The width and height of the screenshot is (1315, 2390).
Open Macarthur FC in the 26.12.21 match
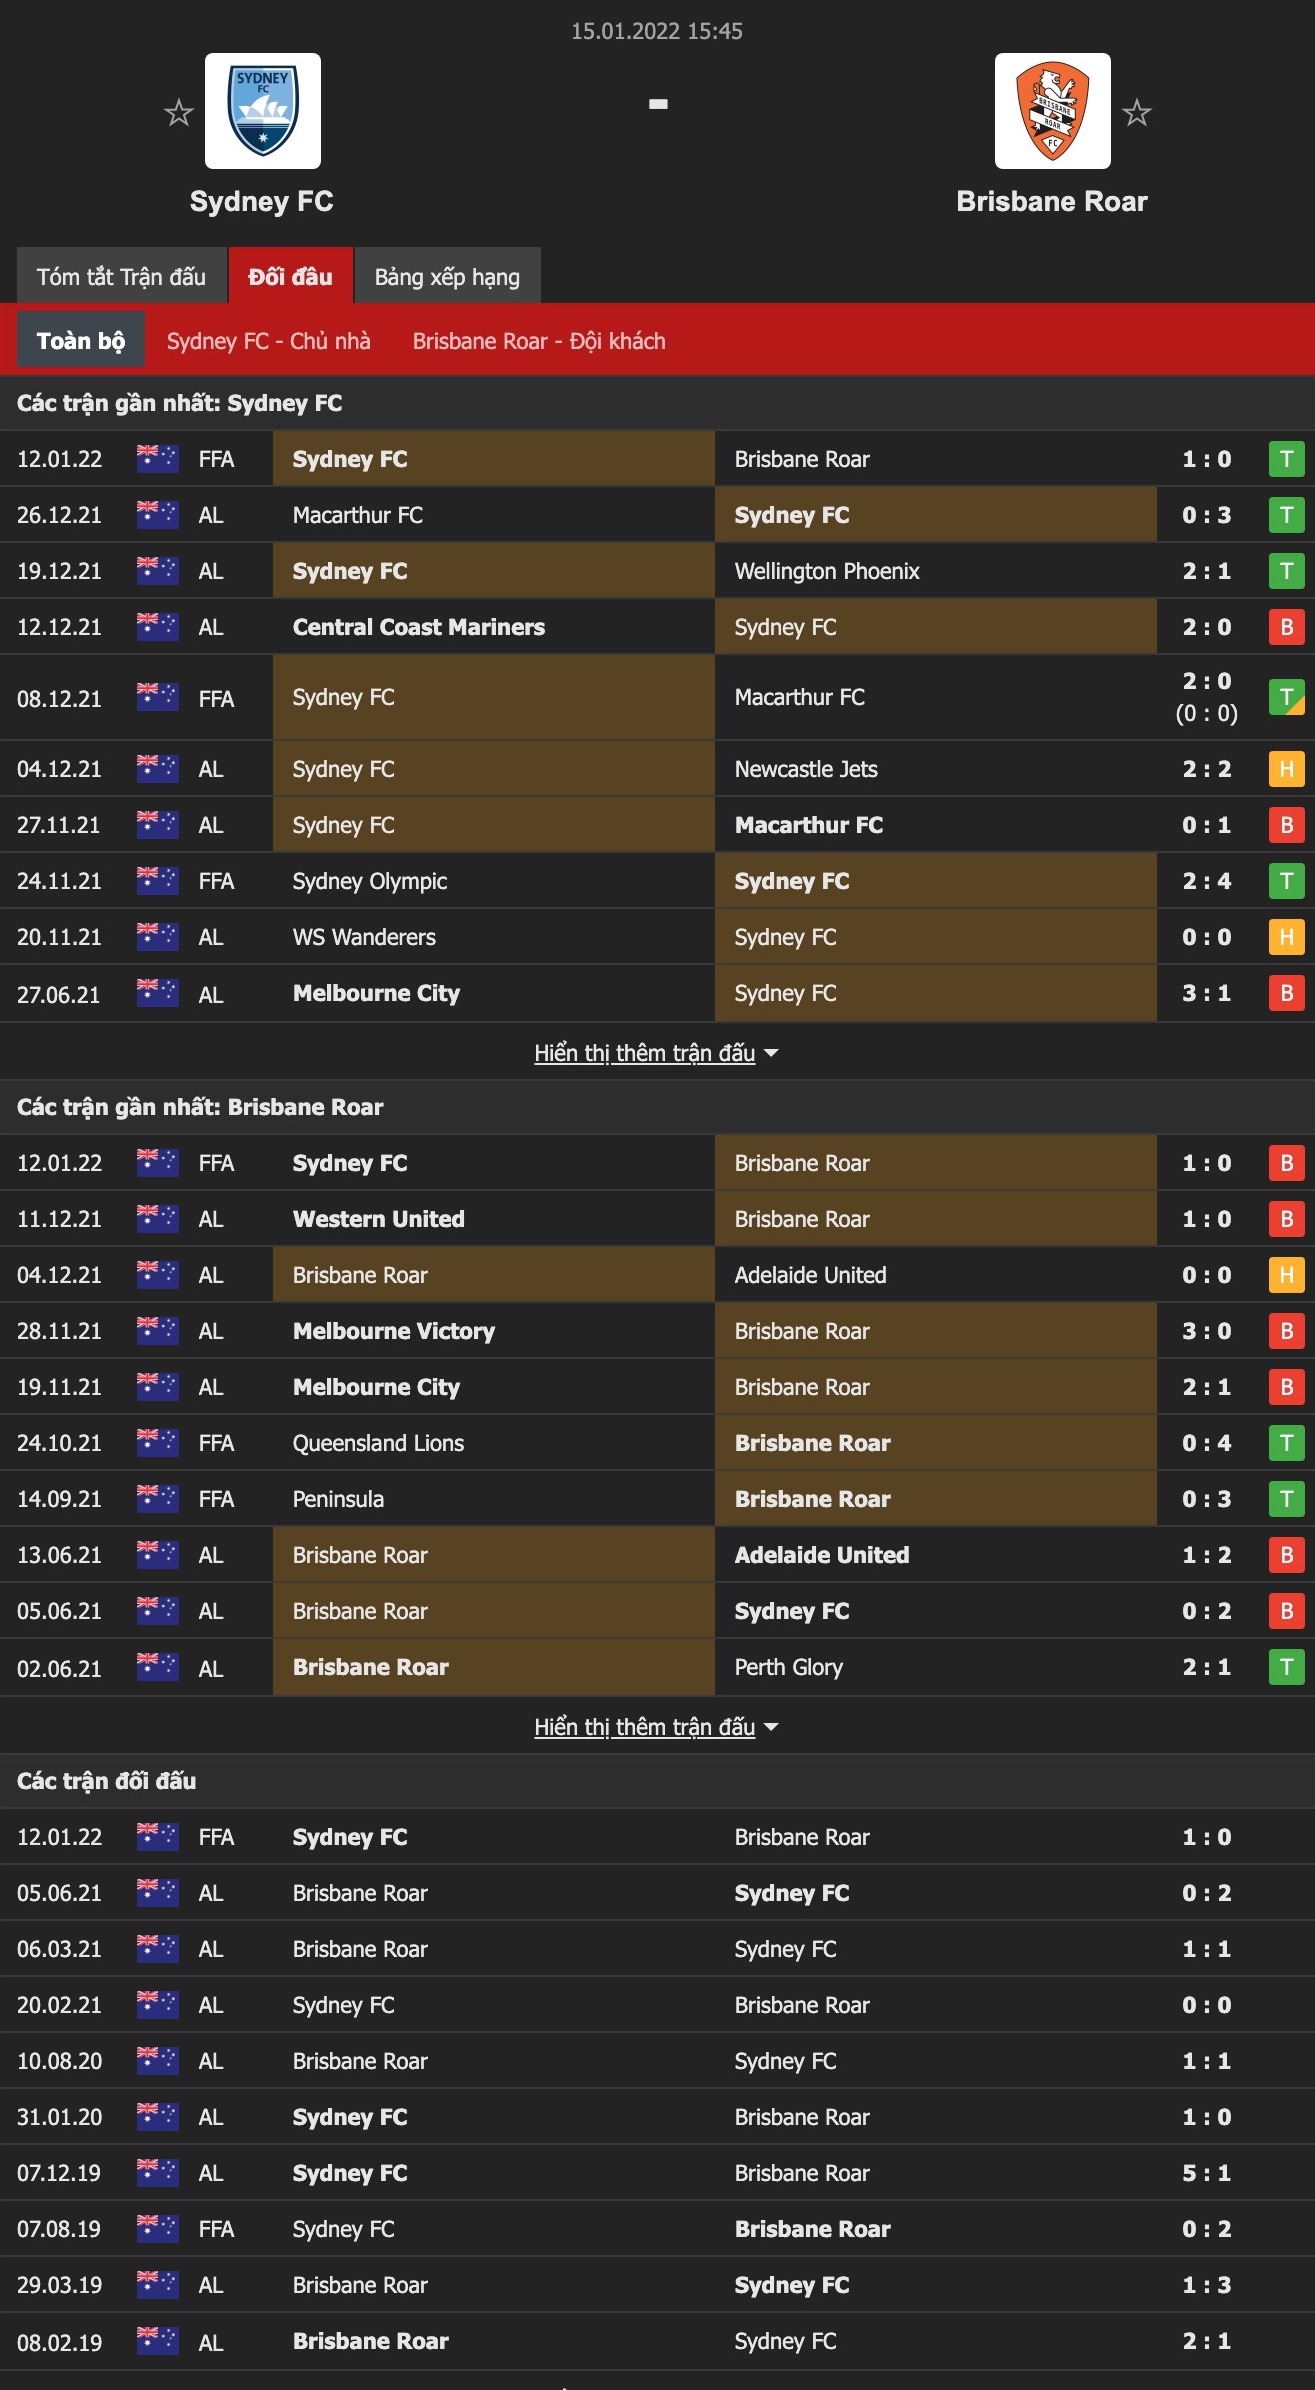pos(358,515)
